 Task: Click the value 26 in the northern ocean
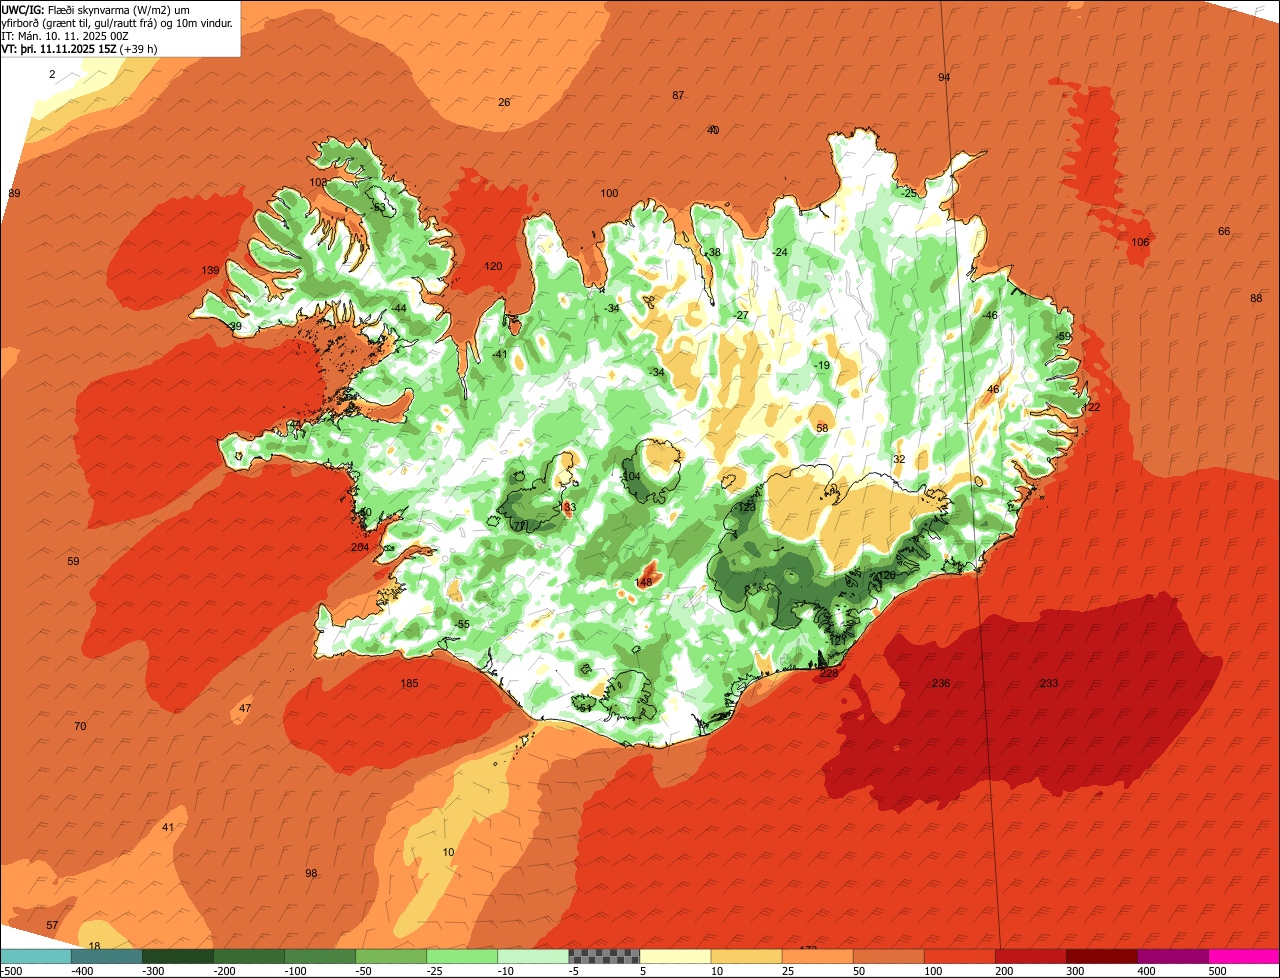pos(504,102)
